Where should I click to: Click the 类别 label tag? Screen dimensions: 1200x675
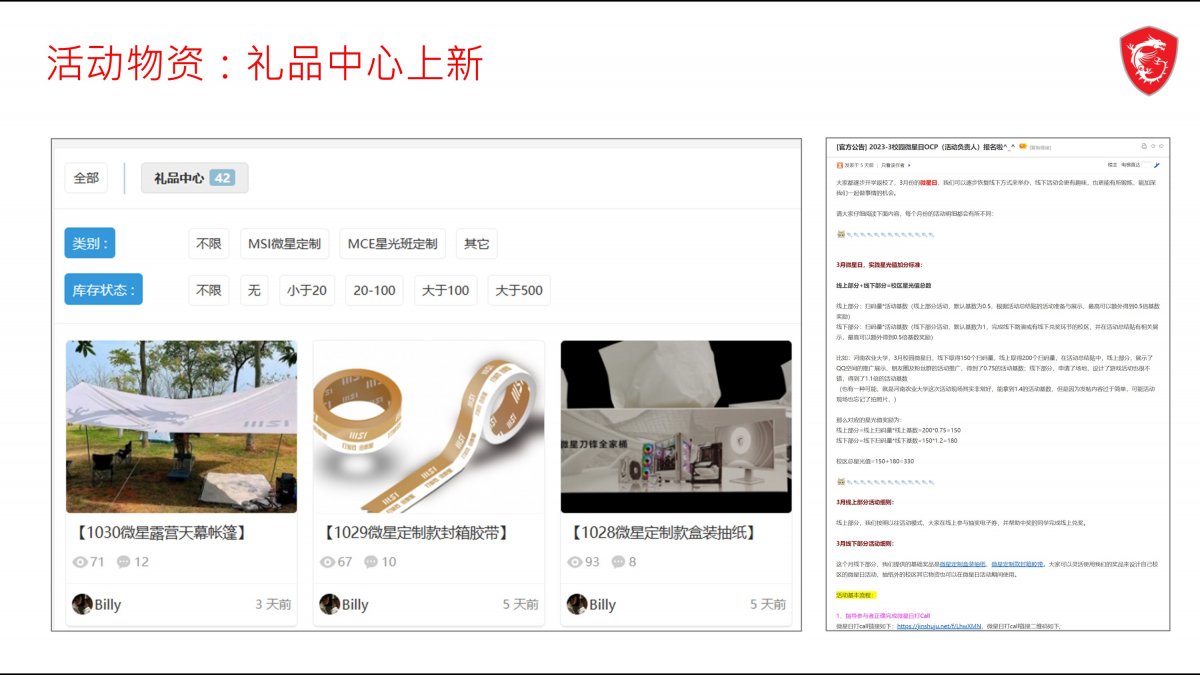tap(90, 243)
